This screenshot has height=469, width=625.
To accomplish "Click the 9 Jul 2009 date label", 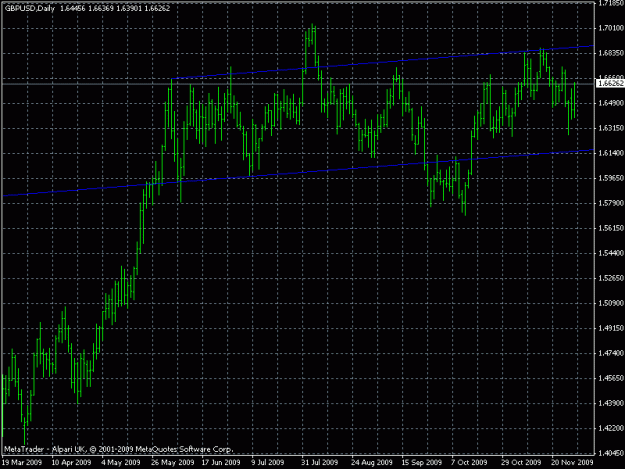I will click(267, 463).
